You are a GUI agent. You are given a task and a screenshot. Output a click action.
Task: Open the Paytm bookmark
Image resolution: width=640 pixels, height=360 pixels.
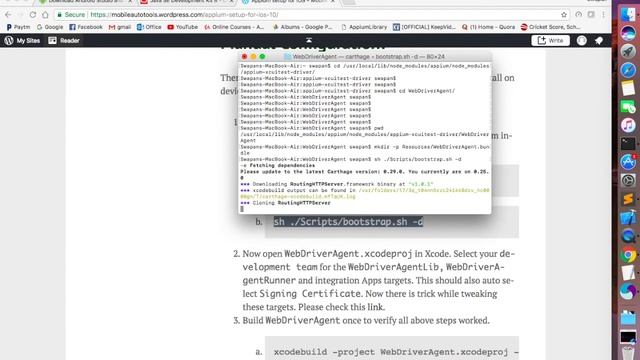pyautogui.click(x=18, y=27)
